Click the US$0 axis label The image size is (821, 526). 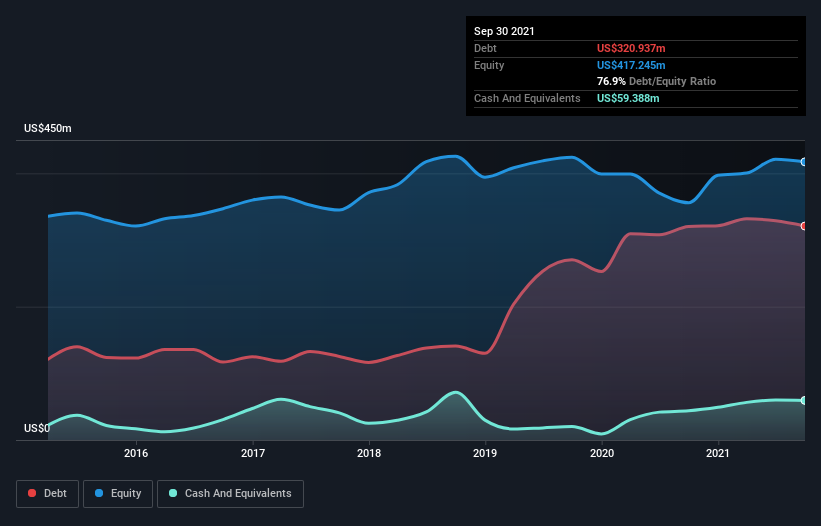(37, 428)
